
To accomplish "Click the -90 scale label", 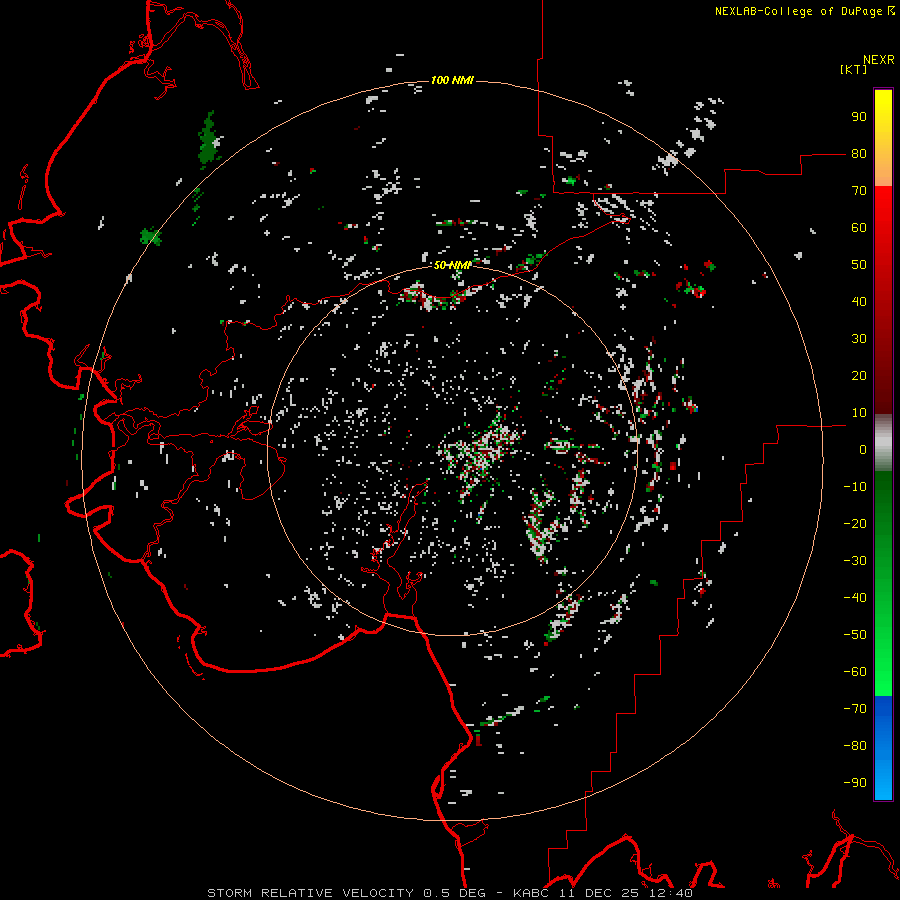I will pyautogui.click(x=855, y=783).
